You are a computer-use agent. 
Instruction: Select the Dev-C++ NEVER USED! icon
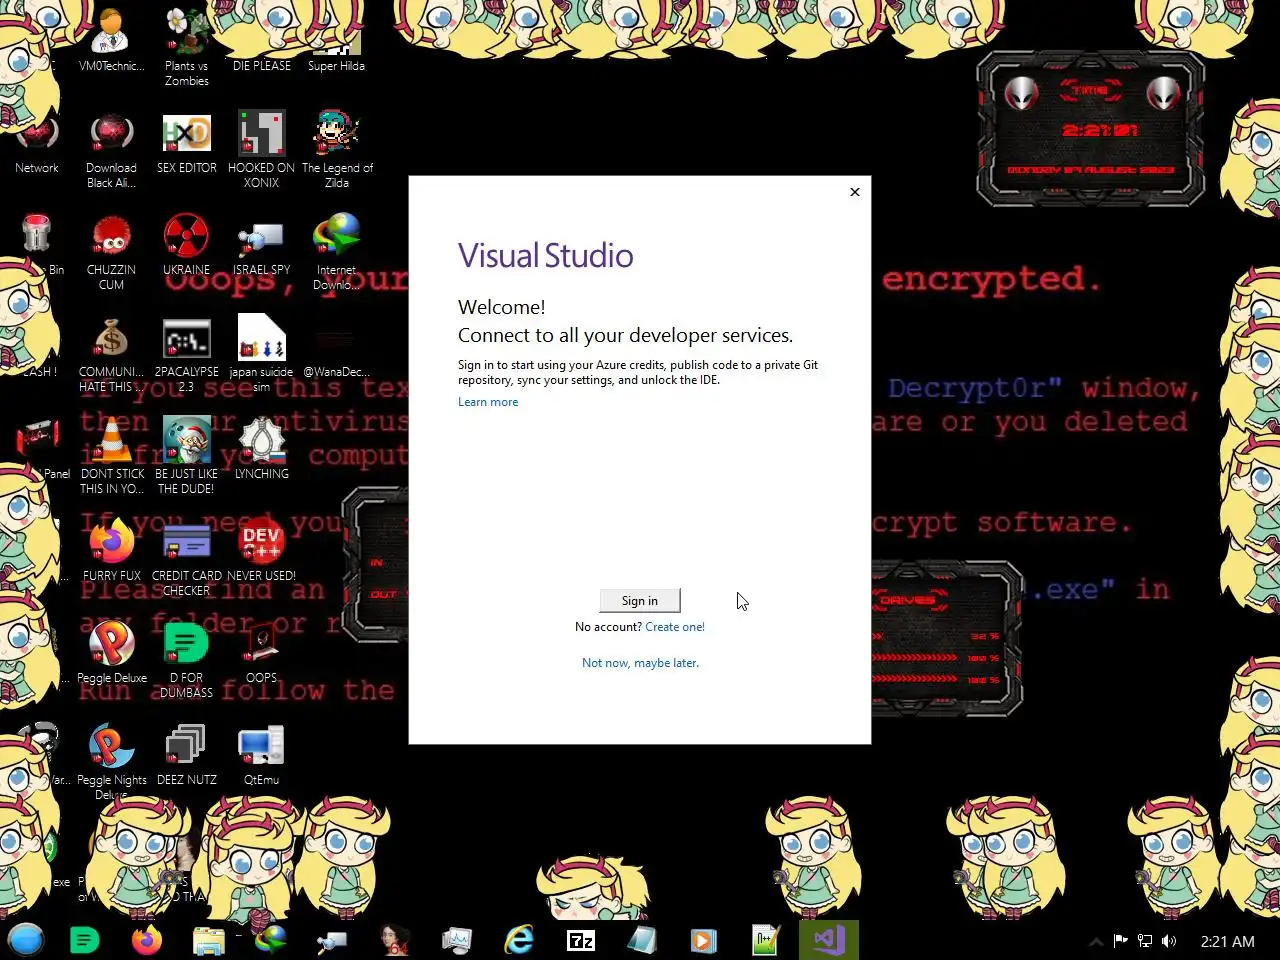[261, 551]
